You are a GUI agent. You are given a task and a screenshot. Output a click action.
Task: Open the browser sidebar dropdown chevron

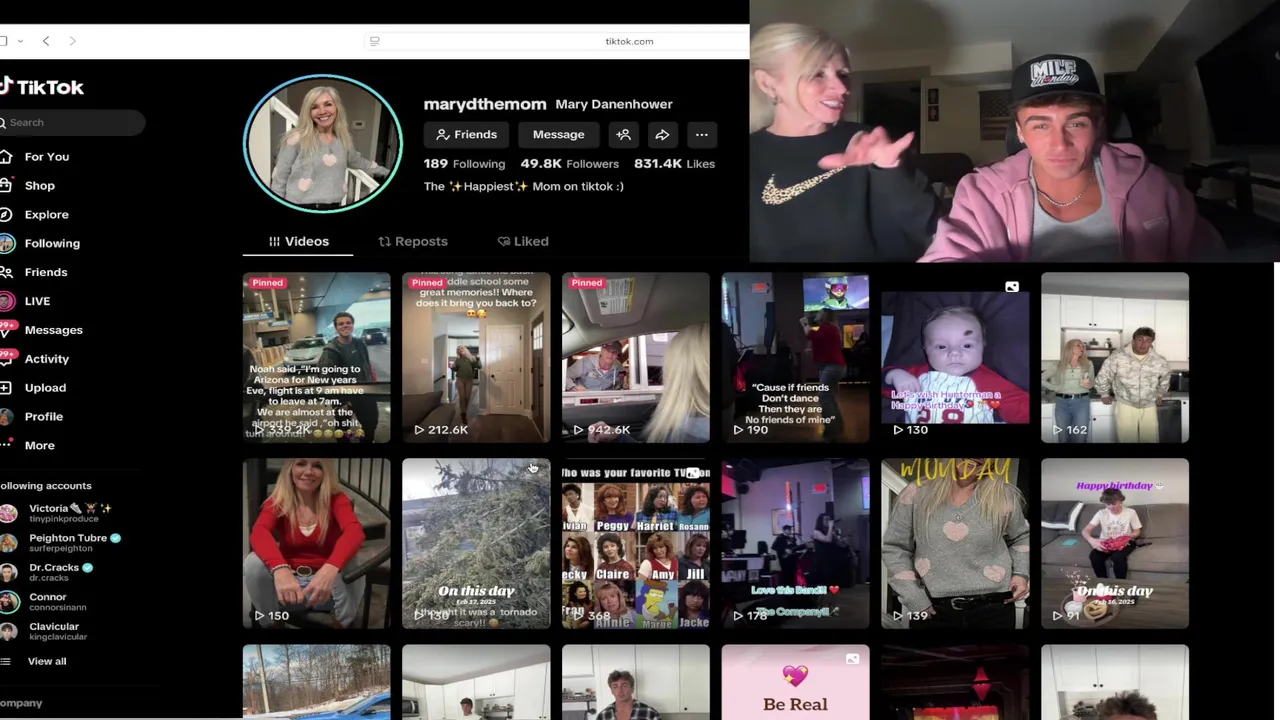coord(20,41)
